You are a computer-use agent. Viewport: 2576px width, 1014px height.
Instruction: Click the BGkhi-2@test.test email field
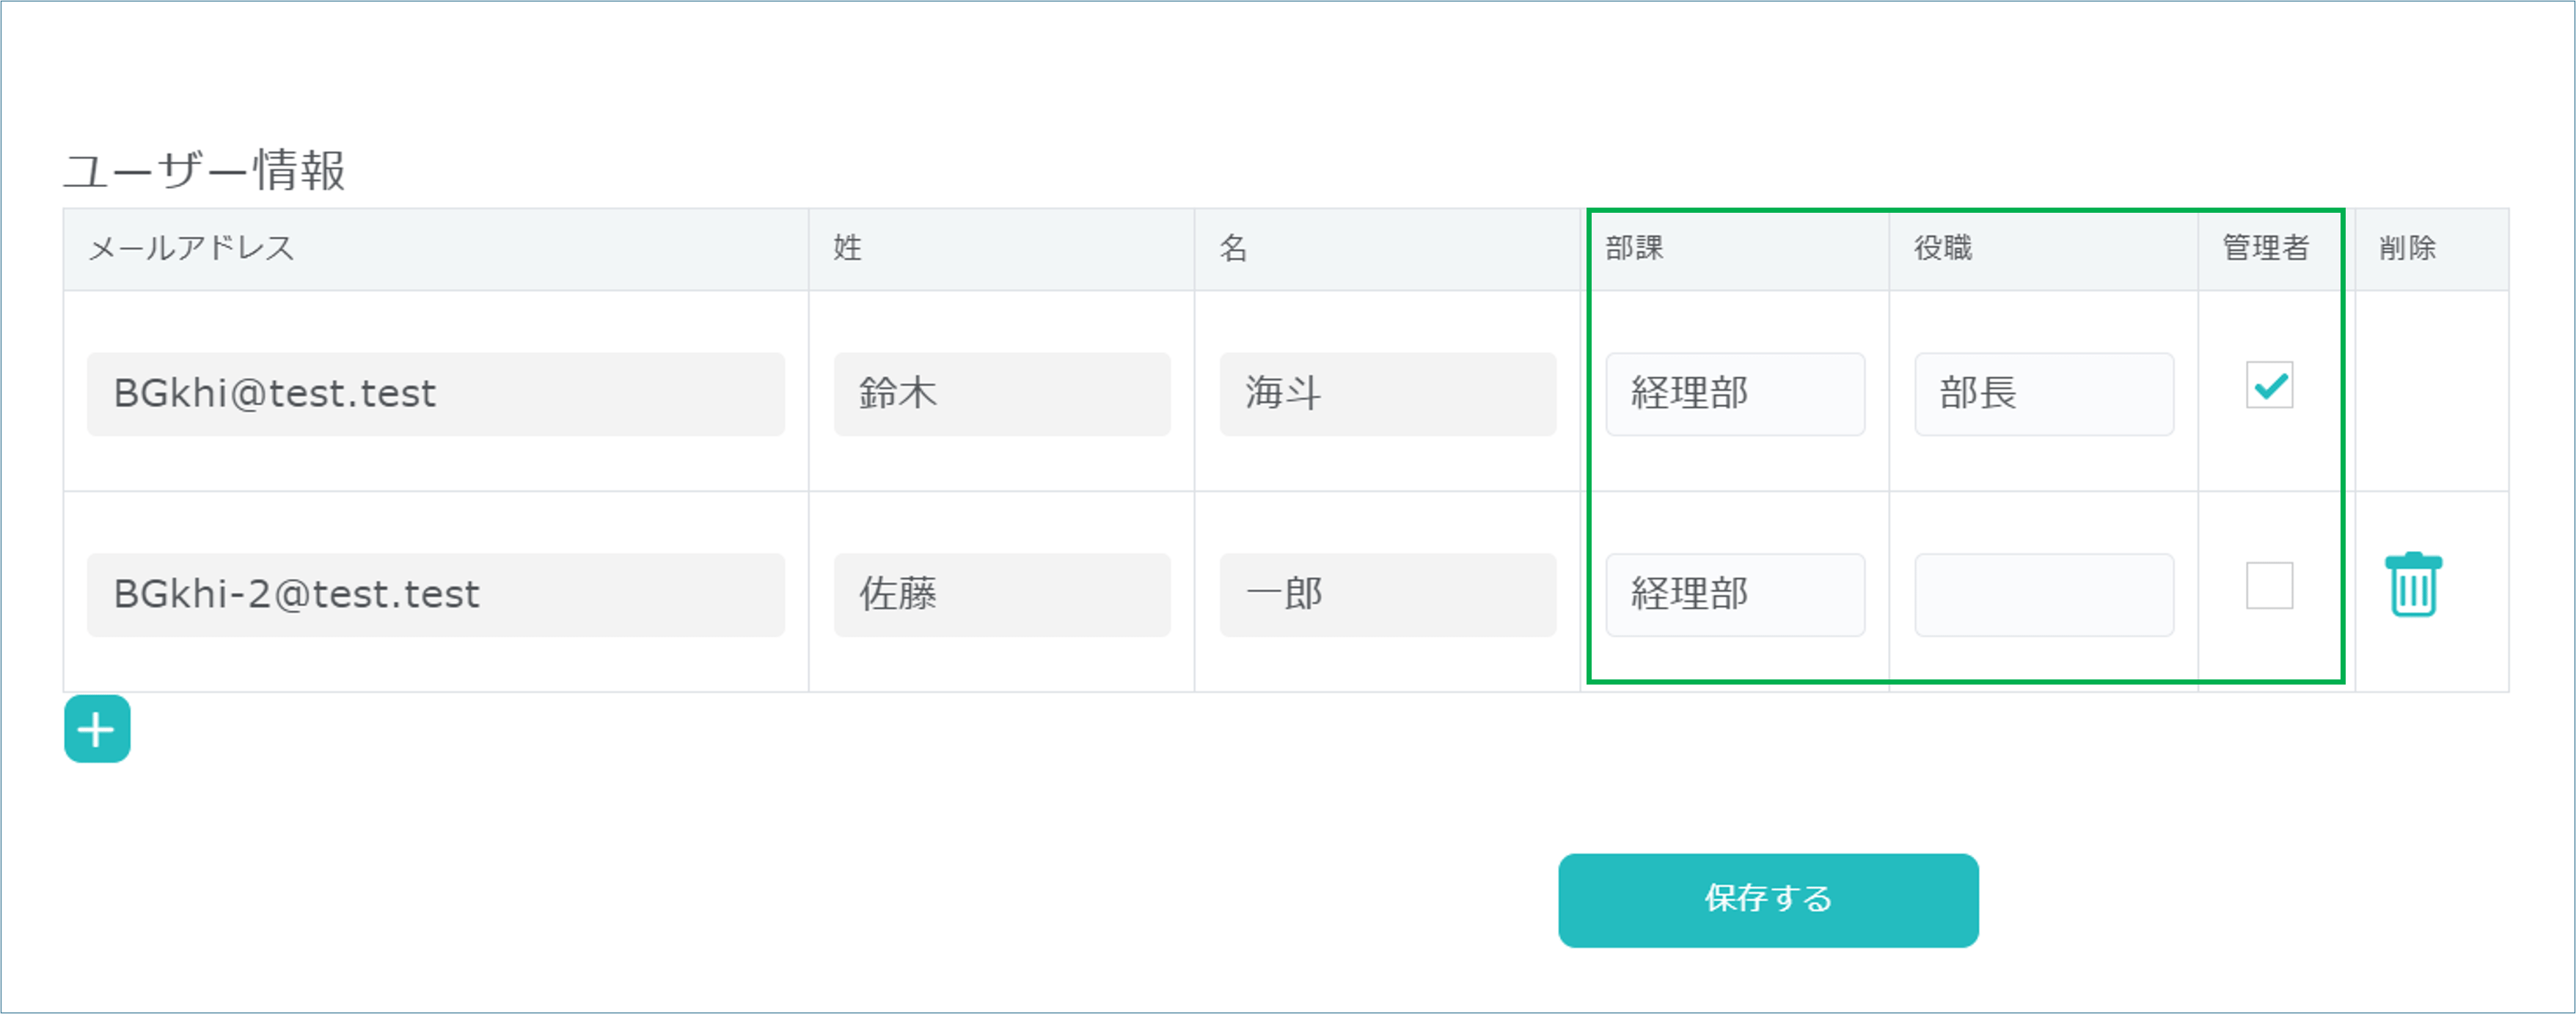[x=435, y=595]
